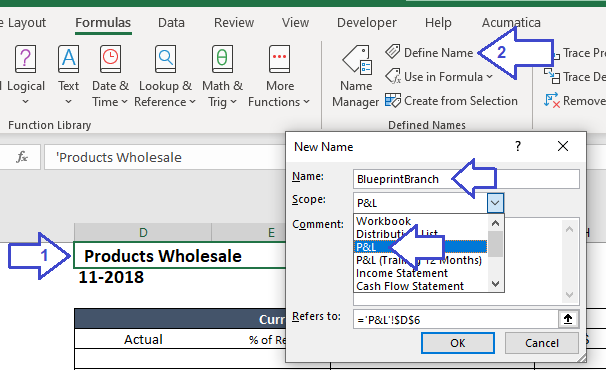Click the Insert Function fx button

22,157
